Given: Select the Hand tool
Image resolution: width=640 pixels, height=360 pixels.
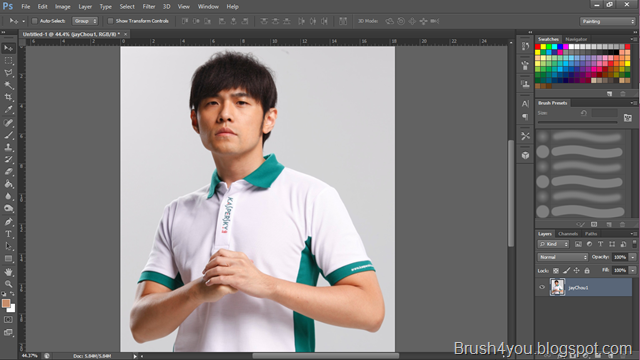Looking at the screenshot, I should [x=8, y=272].
